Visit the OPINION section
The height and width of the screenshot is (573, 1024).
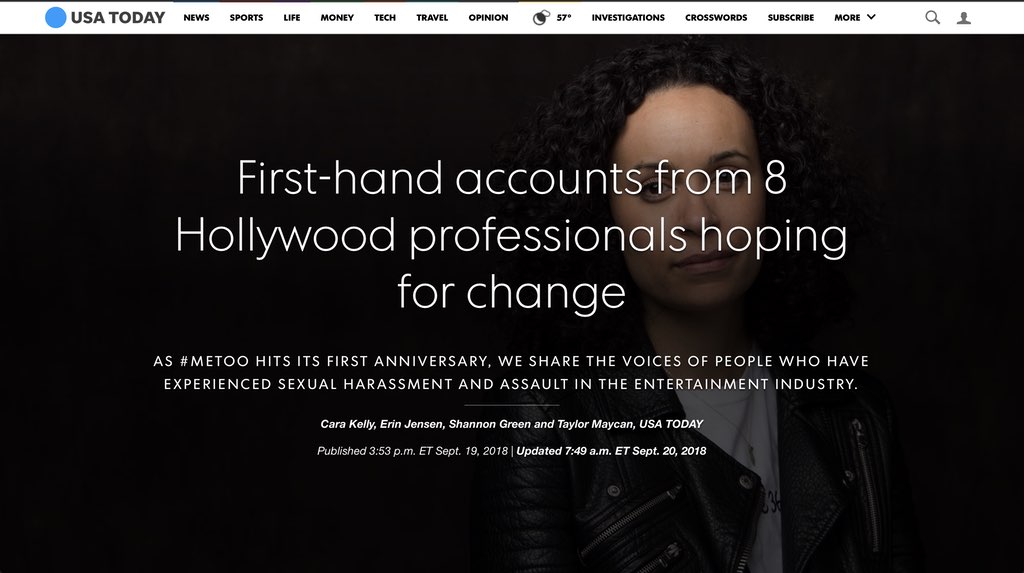(488, 18)
